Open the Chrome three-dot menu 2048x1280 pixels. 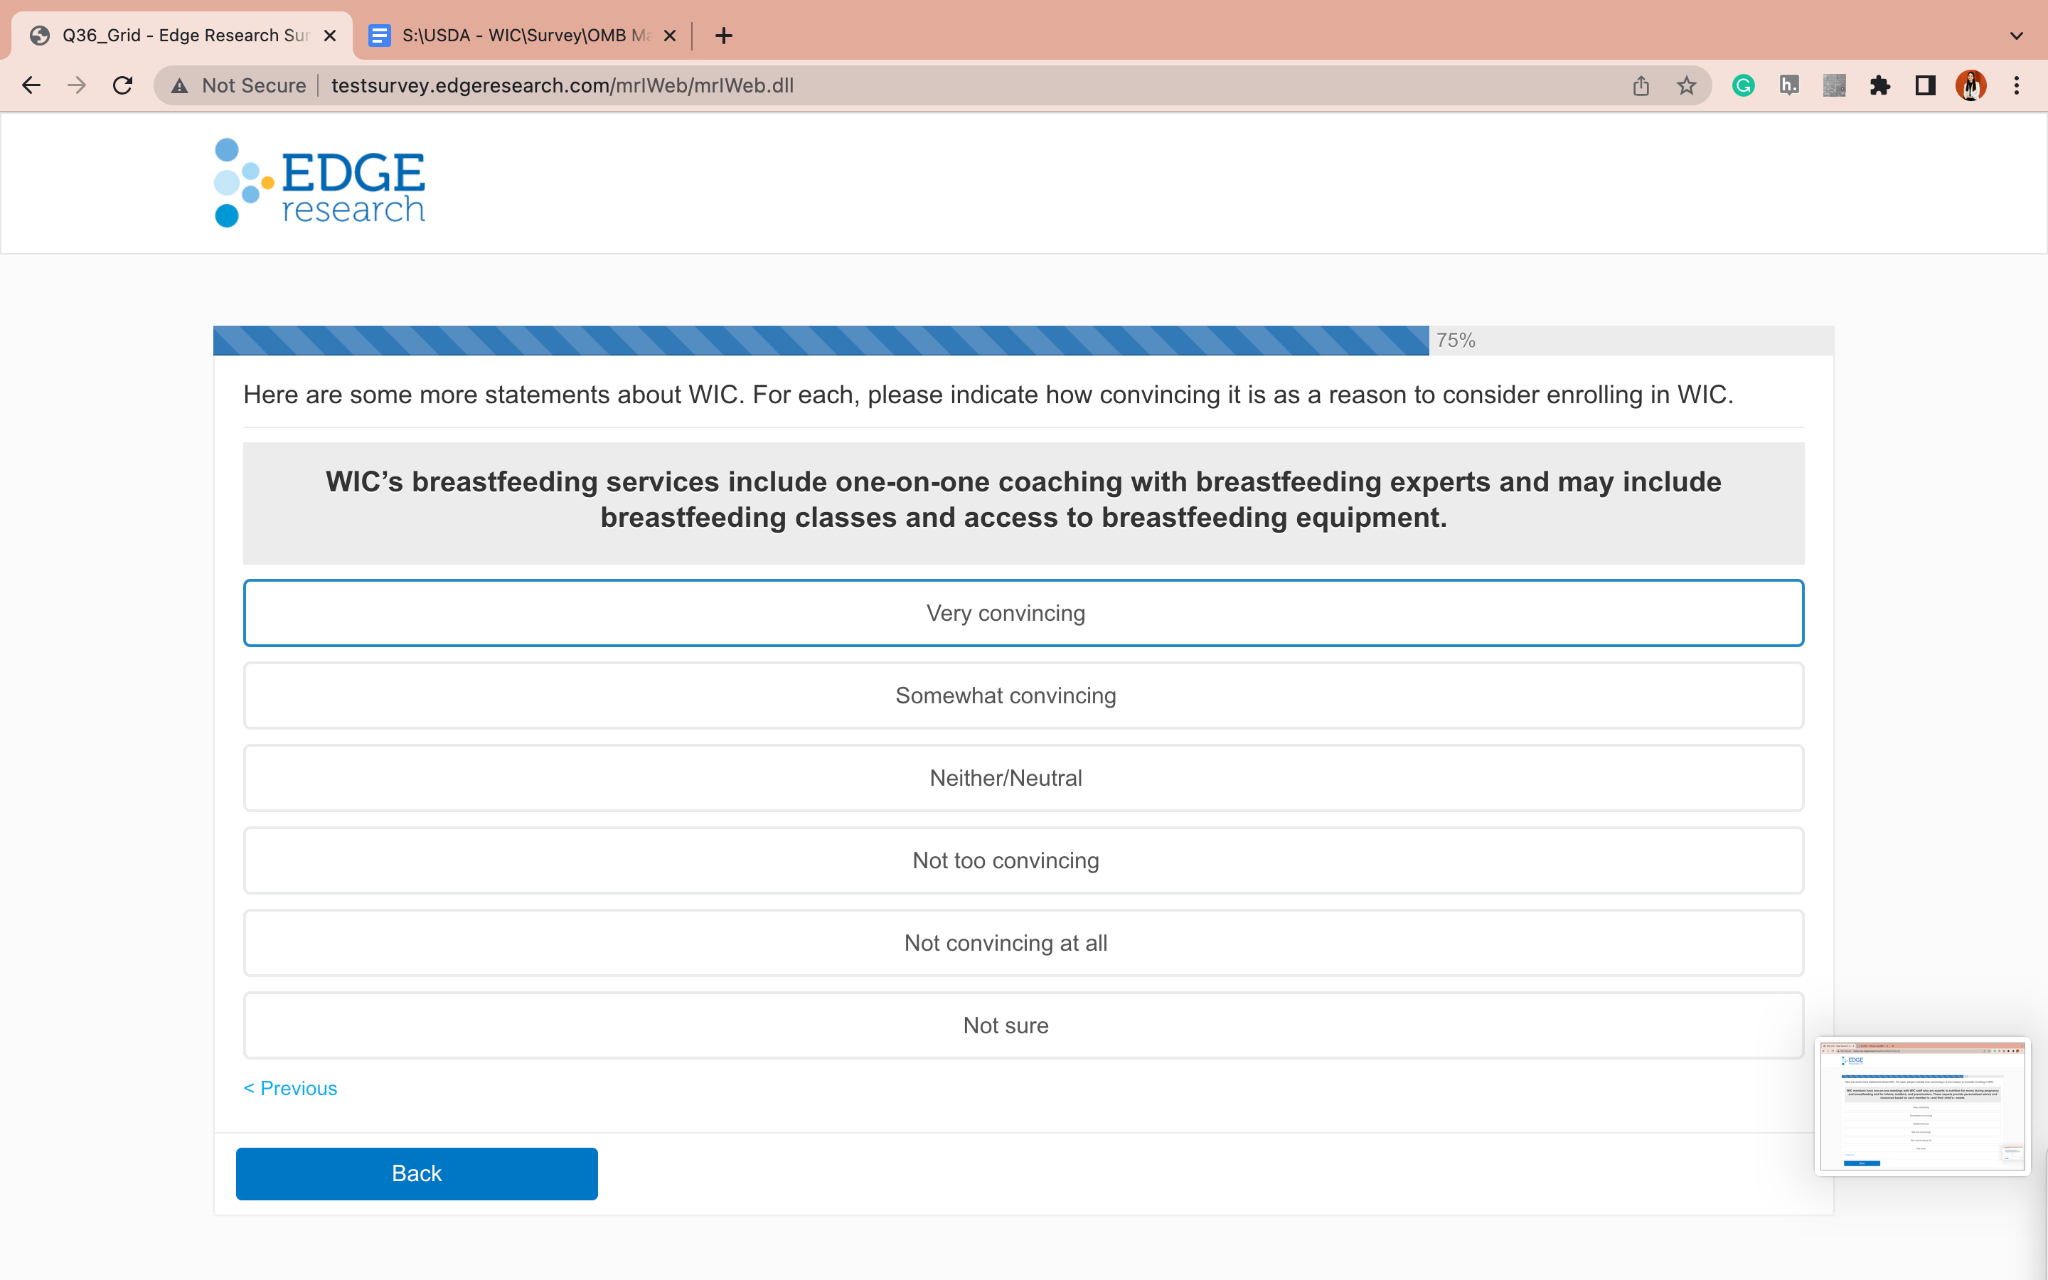click(2017, 86)
